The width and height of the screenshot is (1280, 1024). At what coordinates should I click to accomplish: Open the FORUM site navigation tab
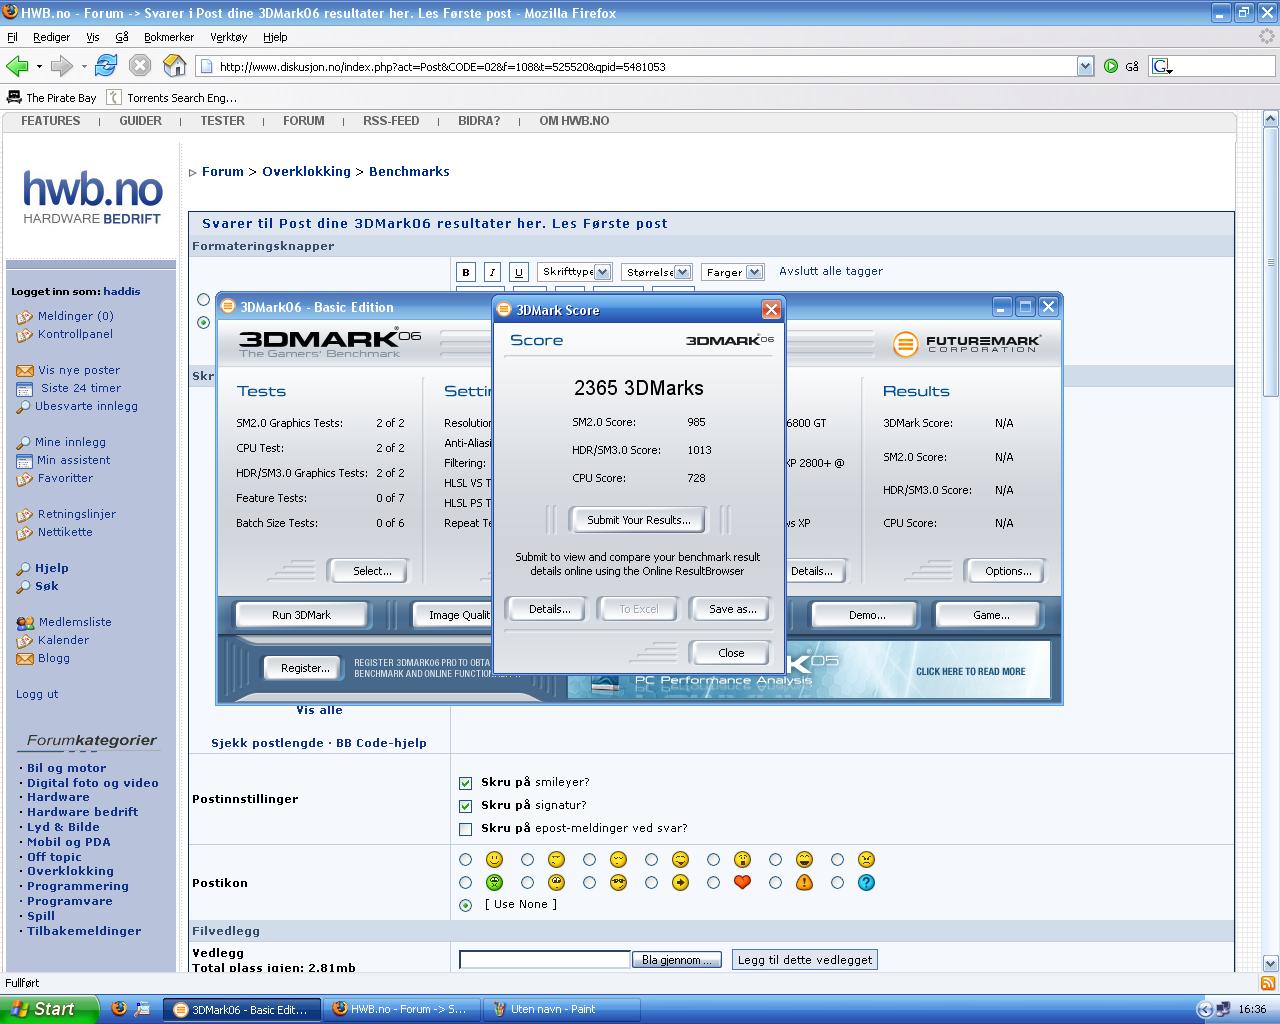point(303,121)
